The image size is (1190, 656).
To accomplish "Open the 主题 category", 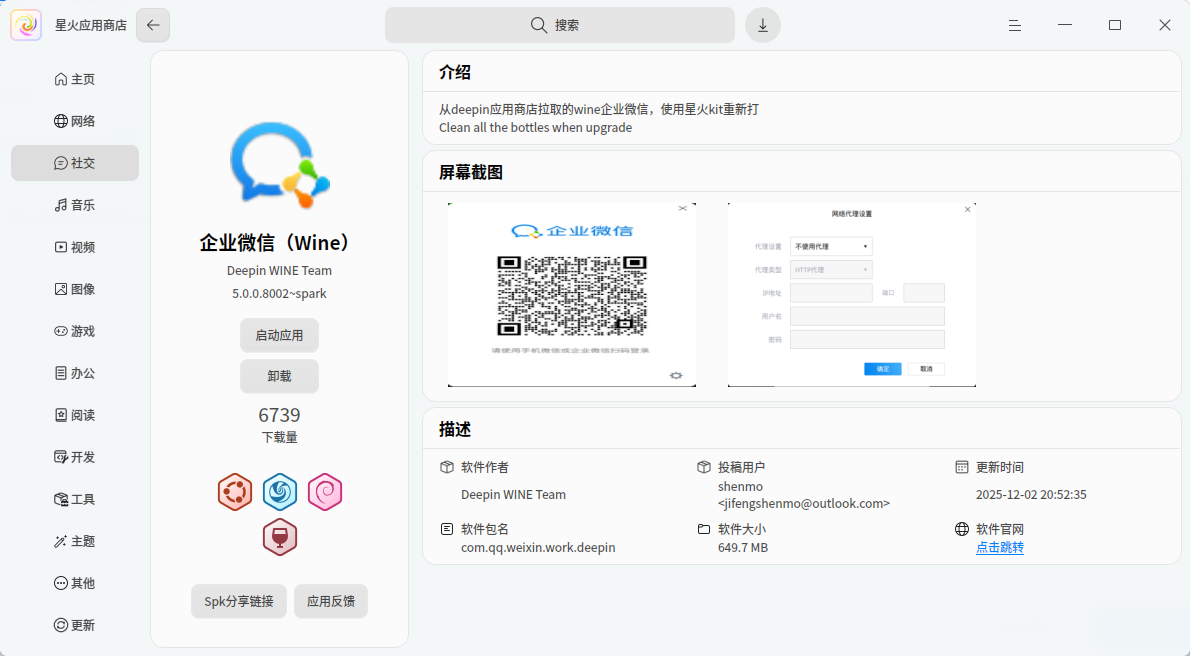I will coord(75,541).
